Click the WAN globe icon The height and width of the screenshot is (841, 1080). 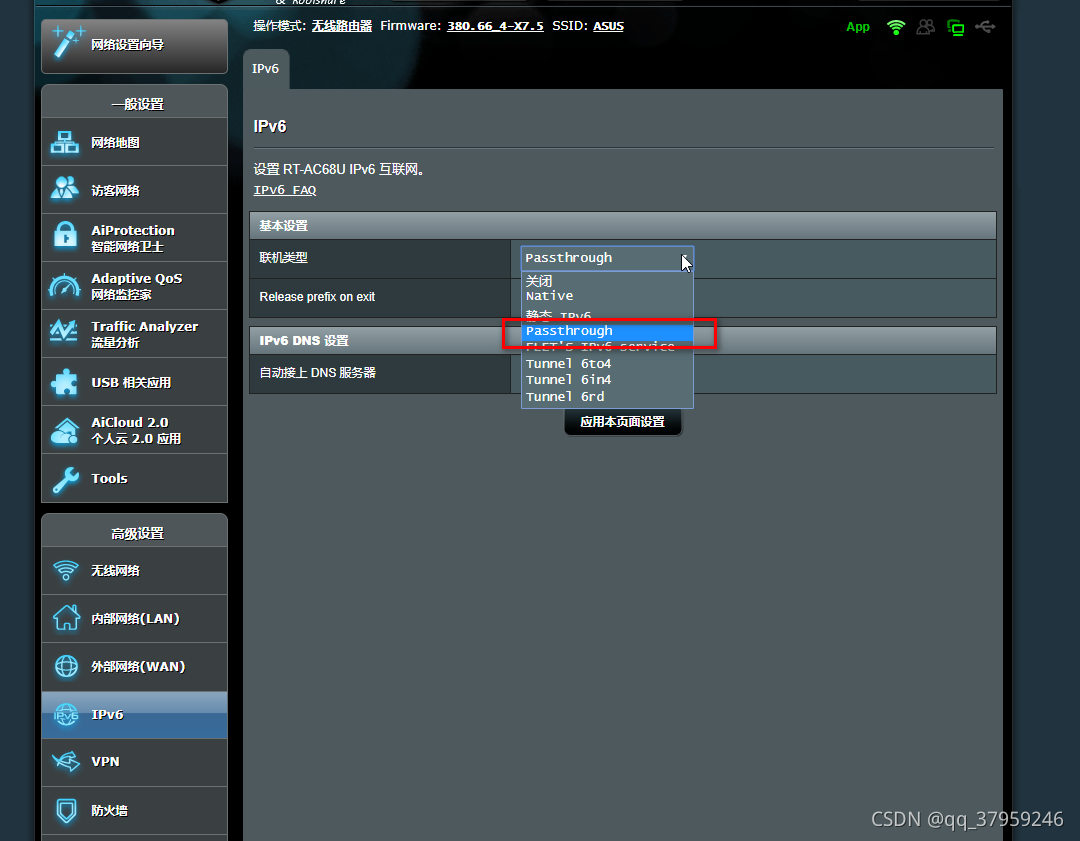(x=66, y=666)
